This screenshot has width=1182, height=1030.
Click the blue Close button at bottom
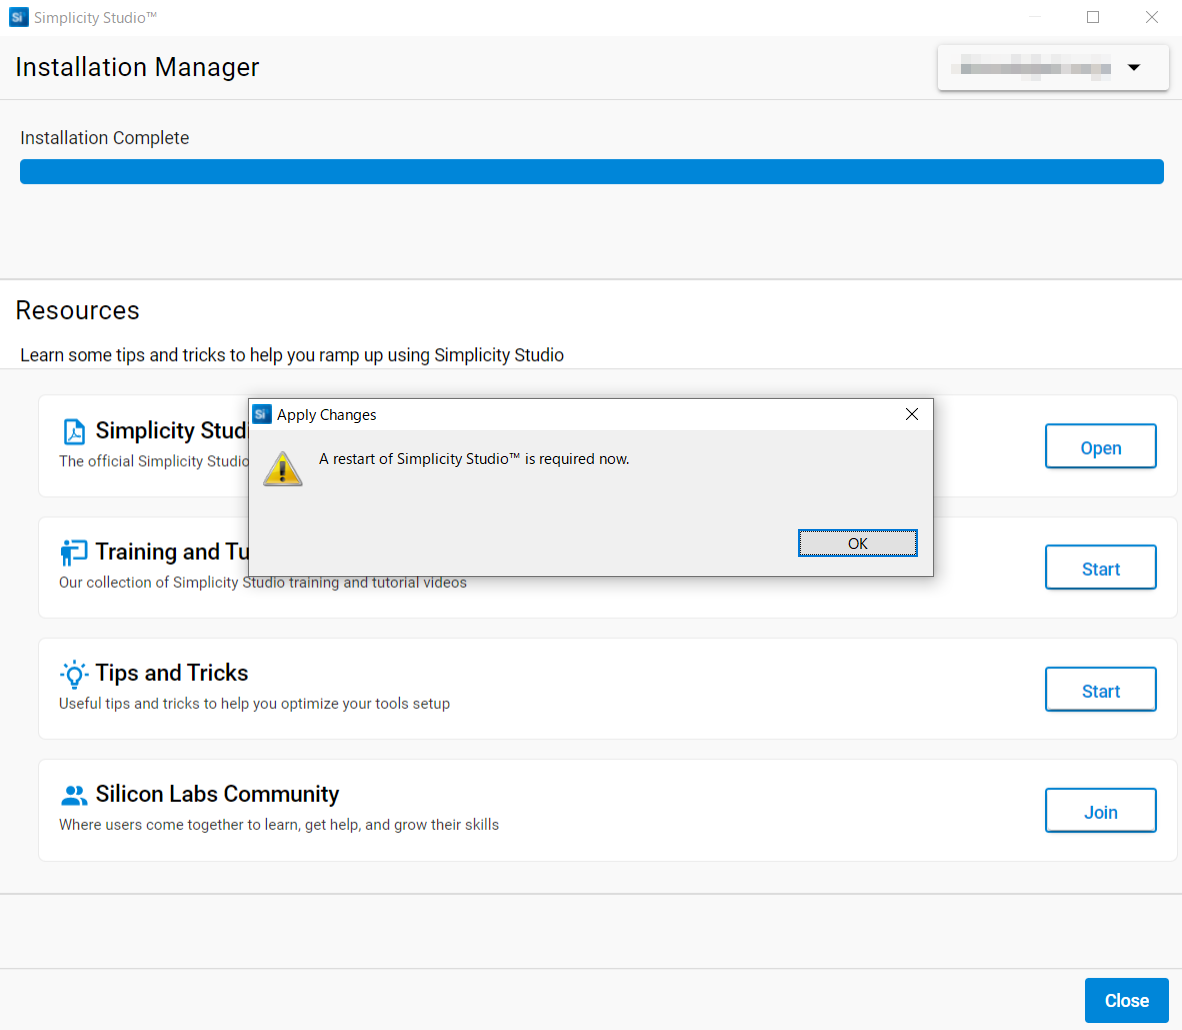point(1126,1001)
